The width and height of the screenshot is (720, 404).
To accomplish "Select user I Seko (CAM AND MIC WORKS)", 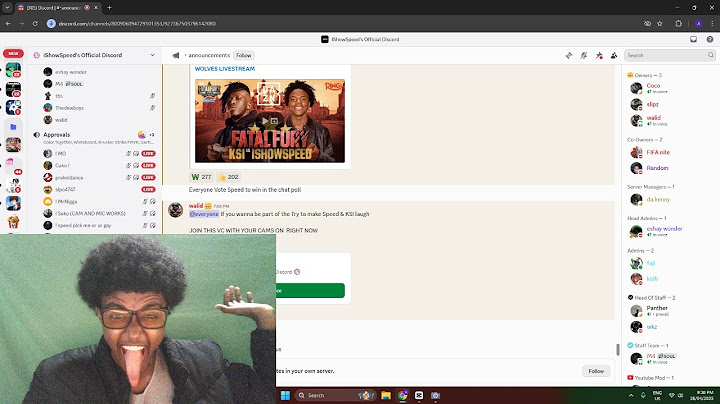I will 90,213.
